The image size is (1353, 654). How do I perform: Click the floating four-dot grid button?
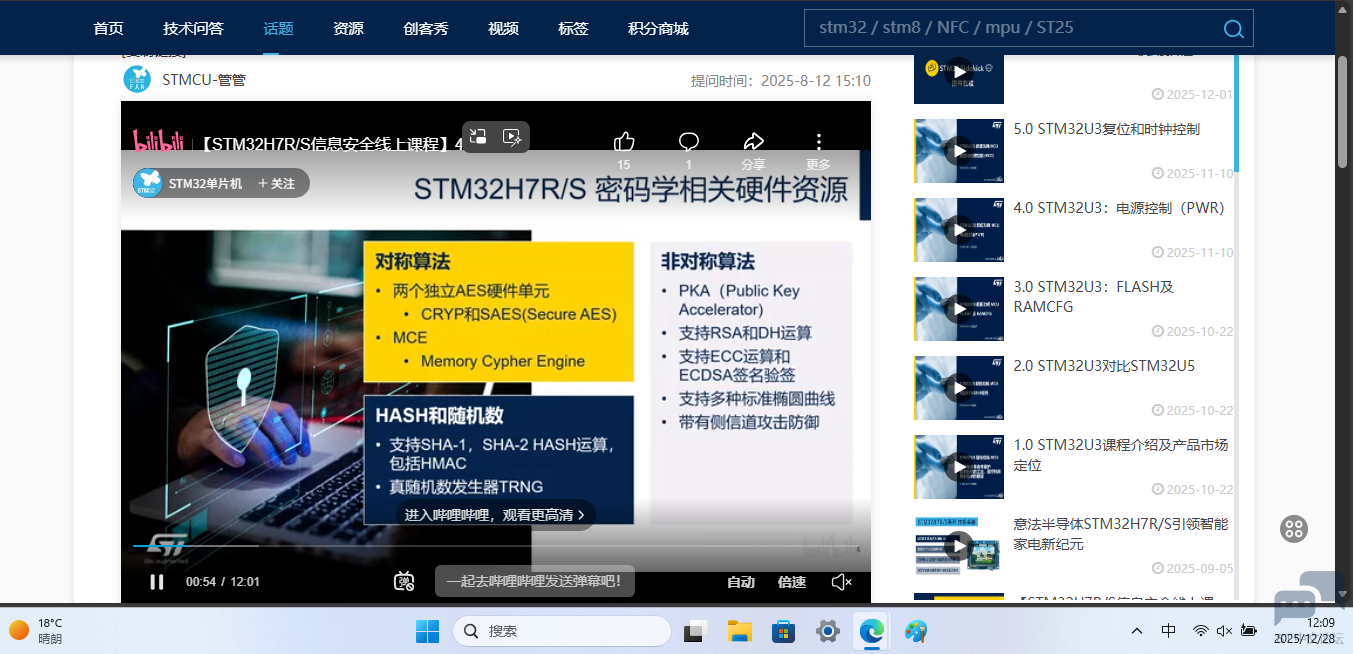pos(1294,529)
